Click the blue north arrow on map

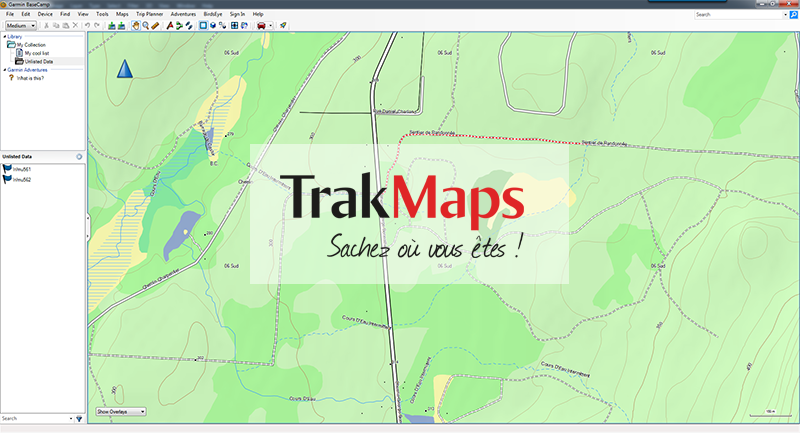pyautogui.click(x=125, y=69)
